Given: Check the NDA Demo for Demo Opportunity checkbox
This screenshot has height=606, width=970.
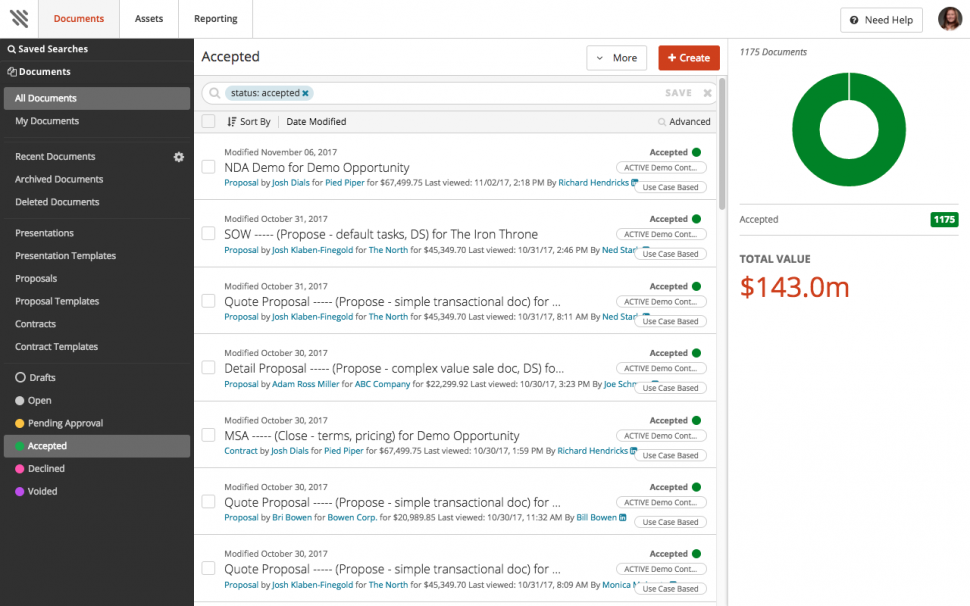Looking at the screenshot, I should (208, 167).
